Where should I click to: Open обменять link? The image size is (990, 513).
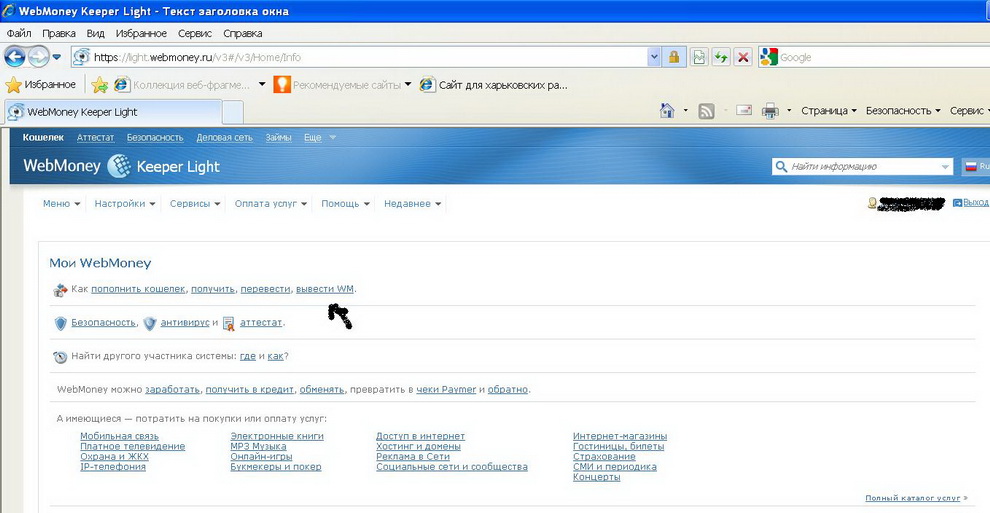[x=321, y=389]
